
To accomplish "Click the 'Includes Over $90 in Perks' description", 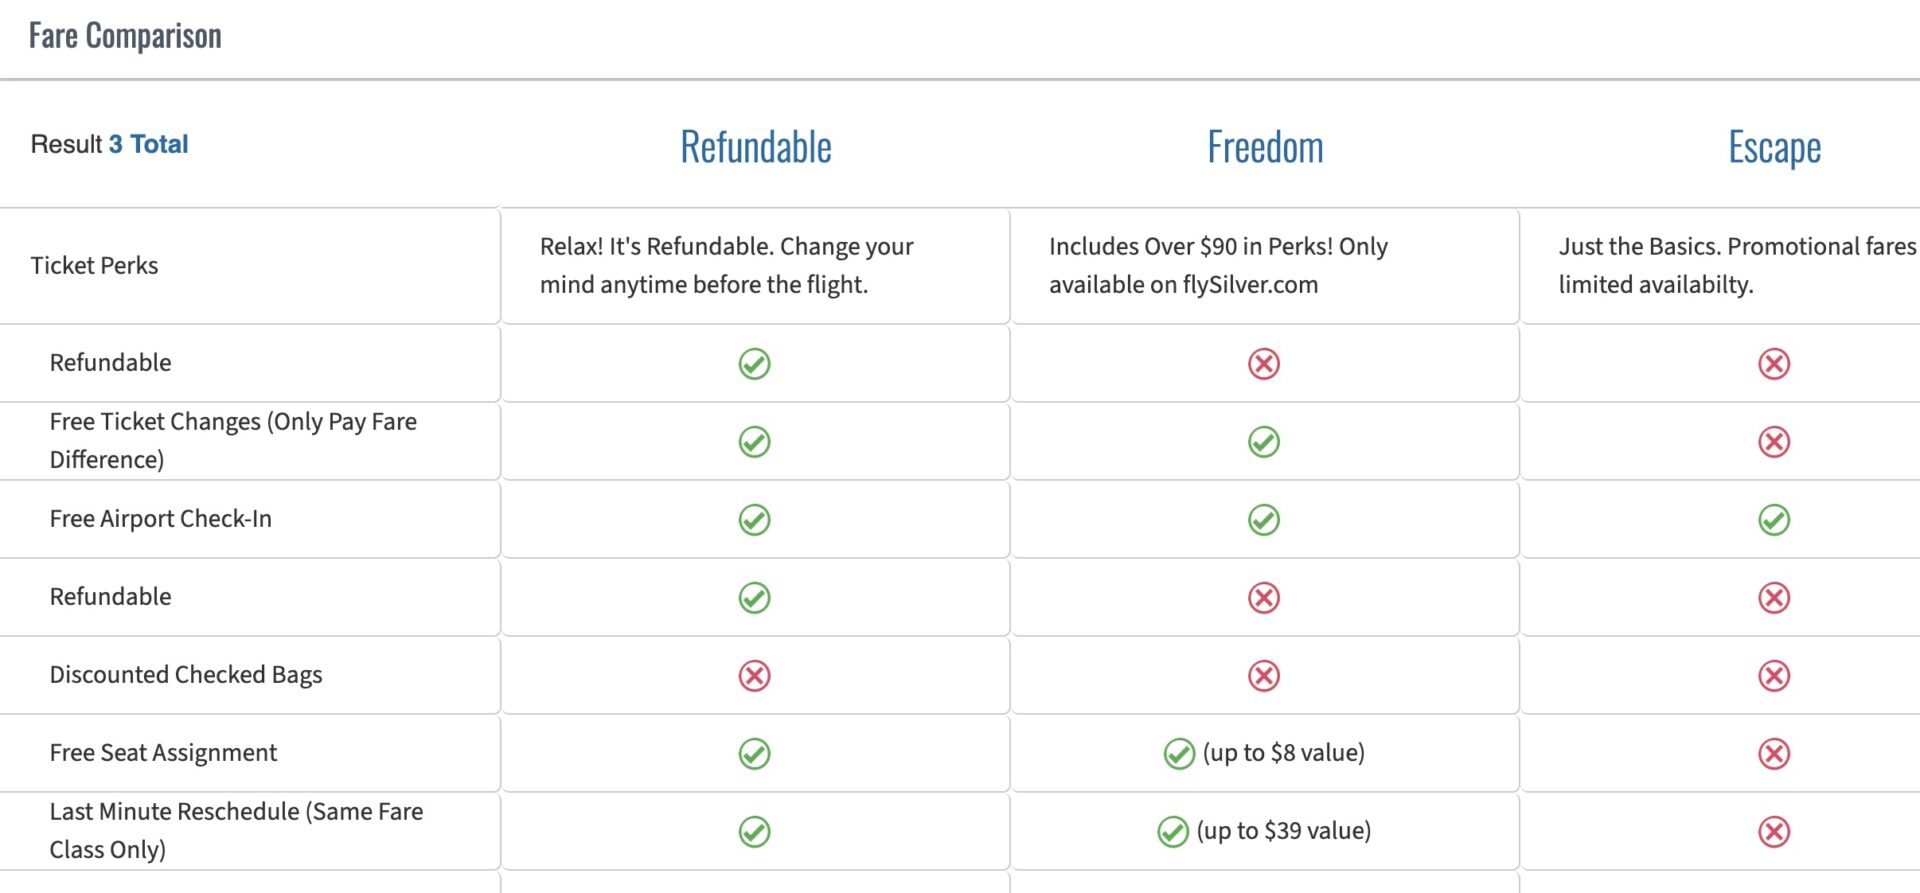I will point(1218,265).
